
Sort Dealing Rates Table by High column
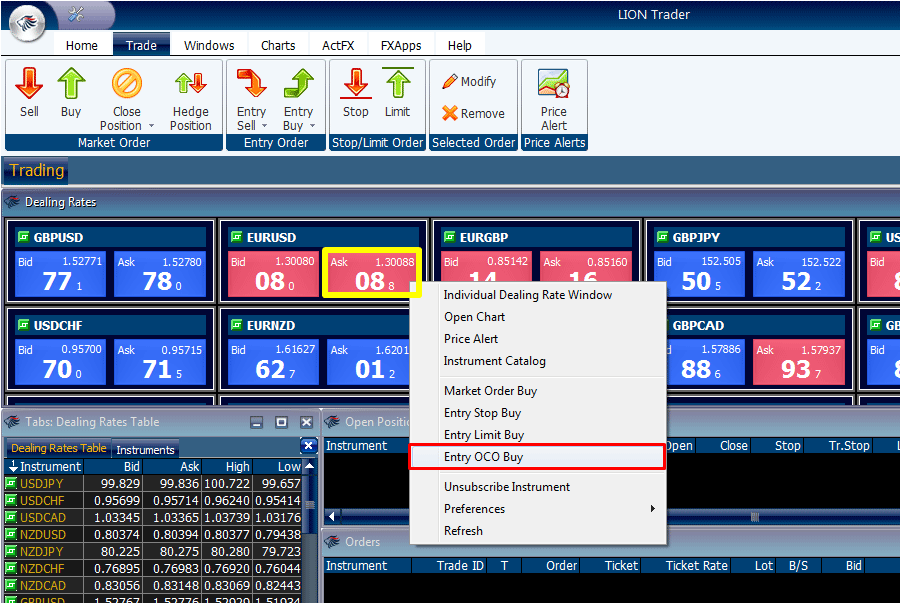point(227,466)
